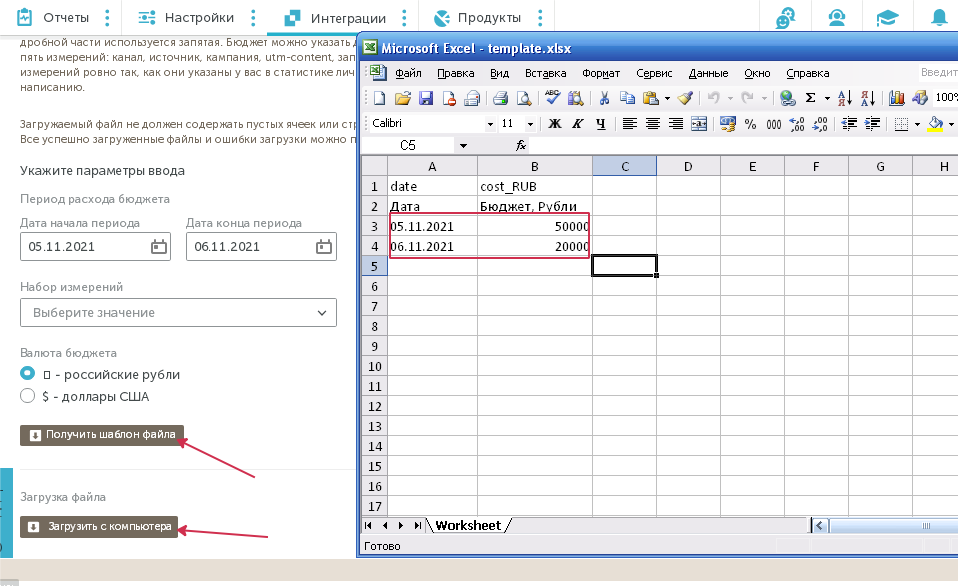Click the Save icon in Excel toolbar
Viewport: 958px width, 586px height.
coord(425,98)
